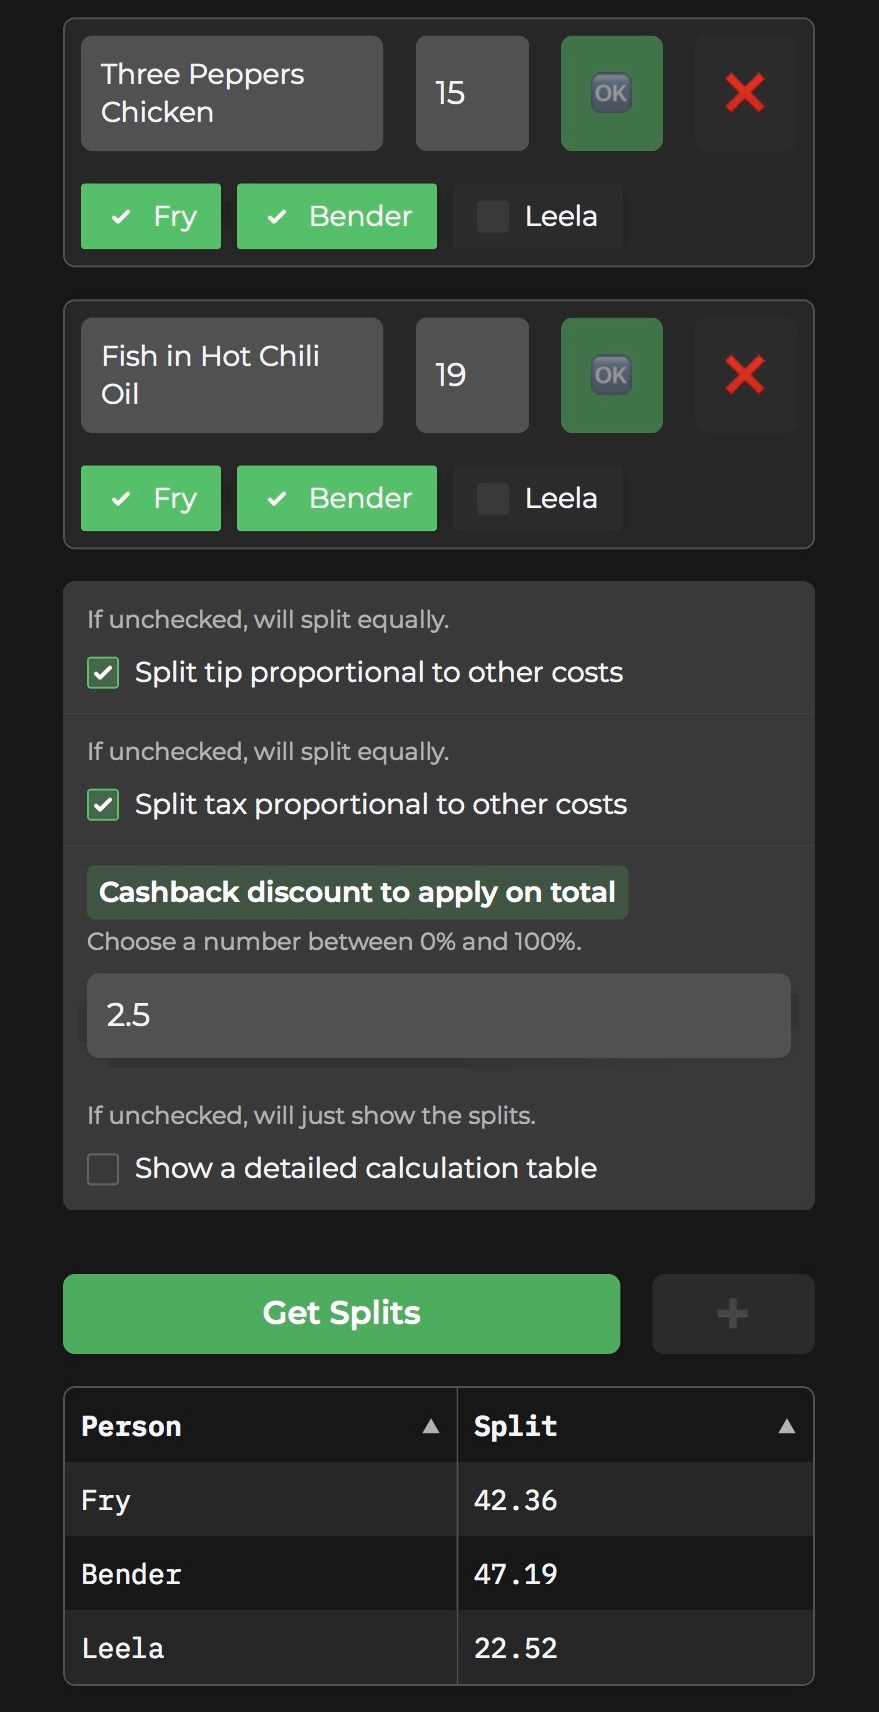Image resolution: width=879 pixels, height=1712 pixels.
Task: Uncheck Fry for Fish in Hot Chili Oil
Action: pyautogui.click(x=151, y=498)
